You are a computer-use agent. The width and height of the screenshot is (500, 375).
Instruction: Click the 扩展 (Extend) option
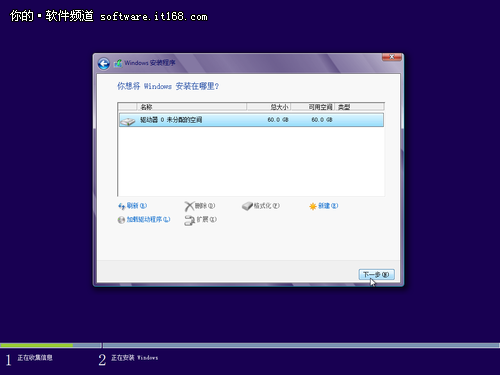point(207,219)
